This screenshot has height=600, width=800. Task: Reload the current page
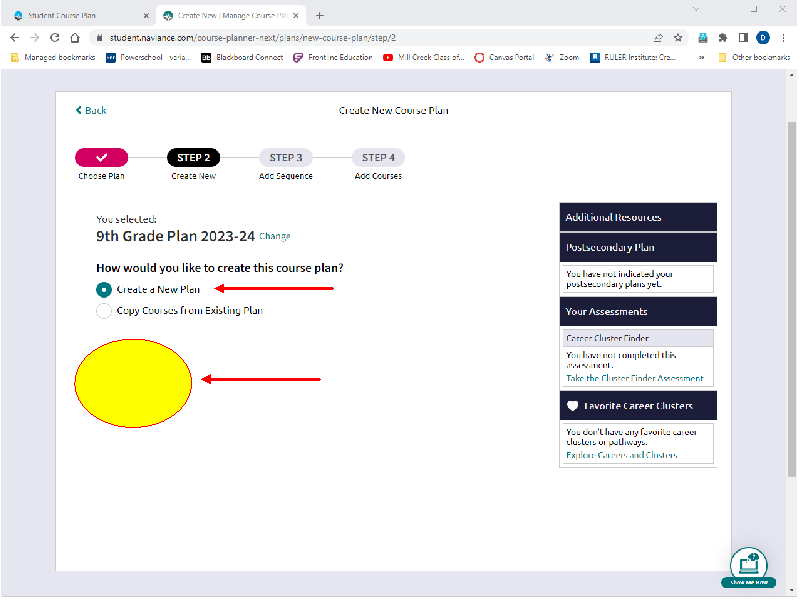point(55,38)
